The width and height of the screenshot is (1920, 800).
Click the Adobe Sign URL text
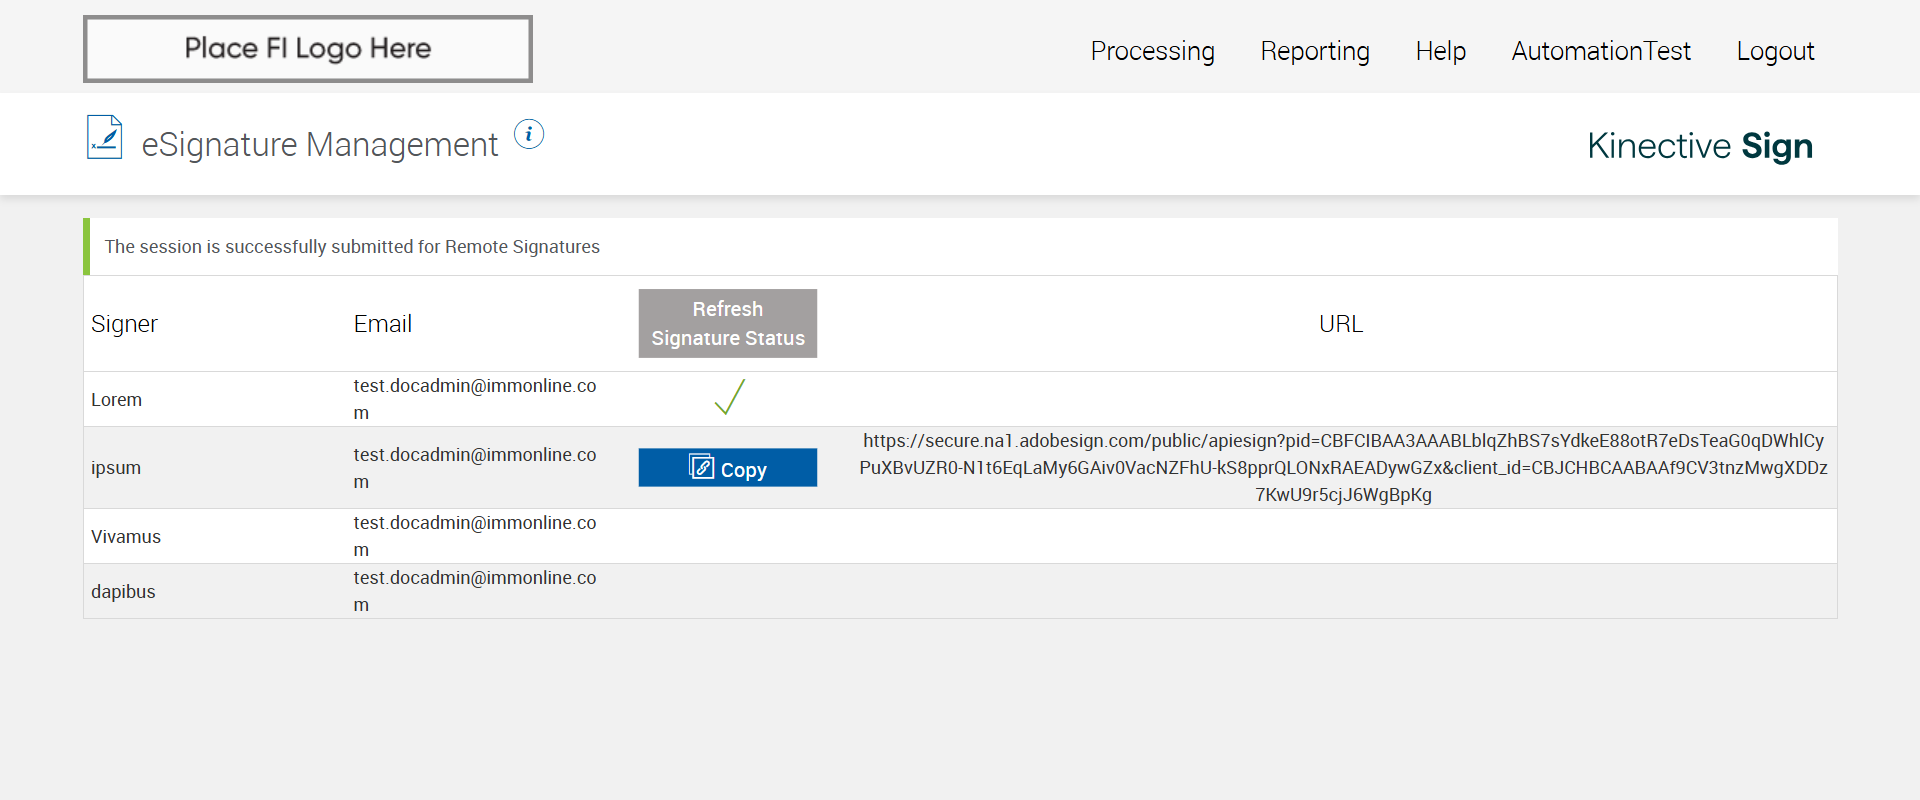coord(1343,467)
